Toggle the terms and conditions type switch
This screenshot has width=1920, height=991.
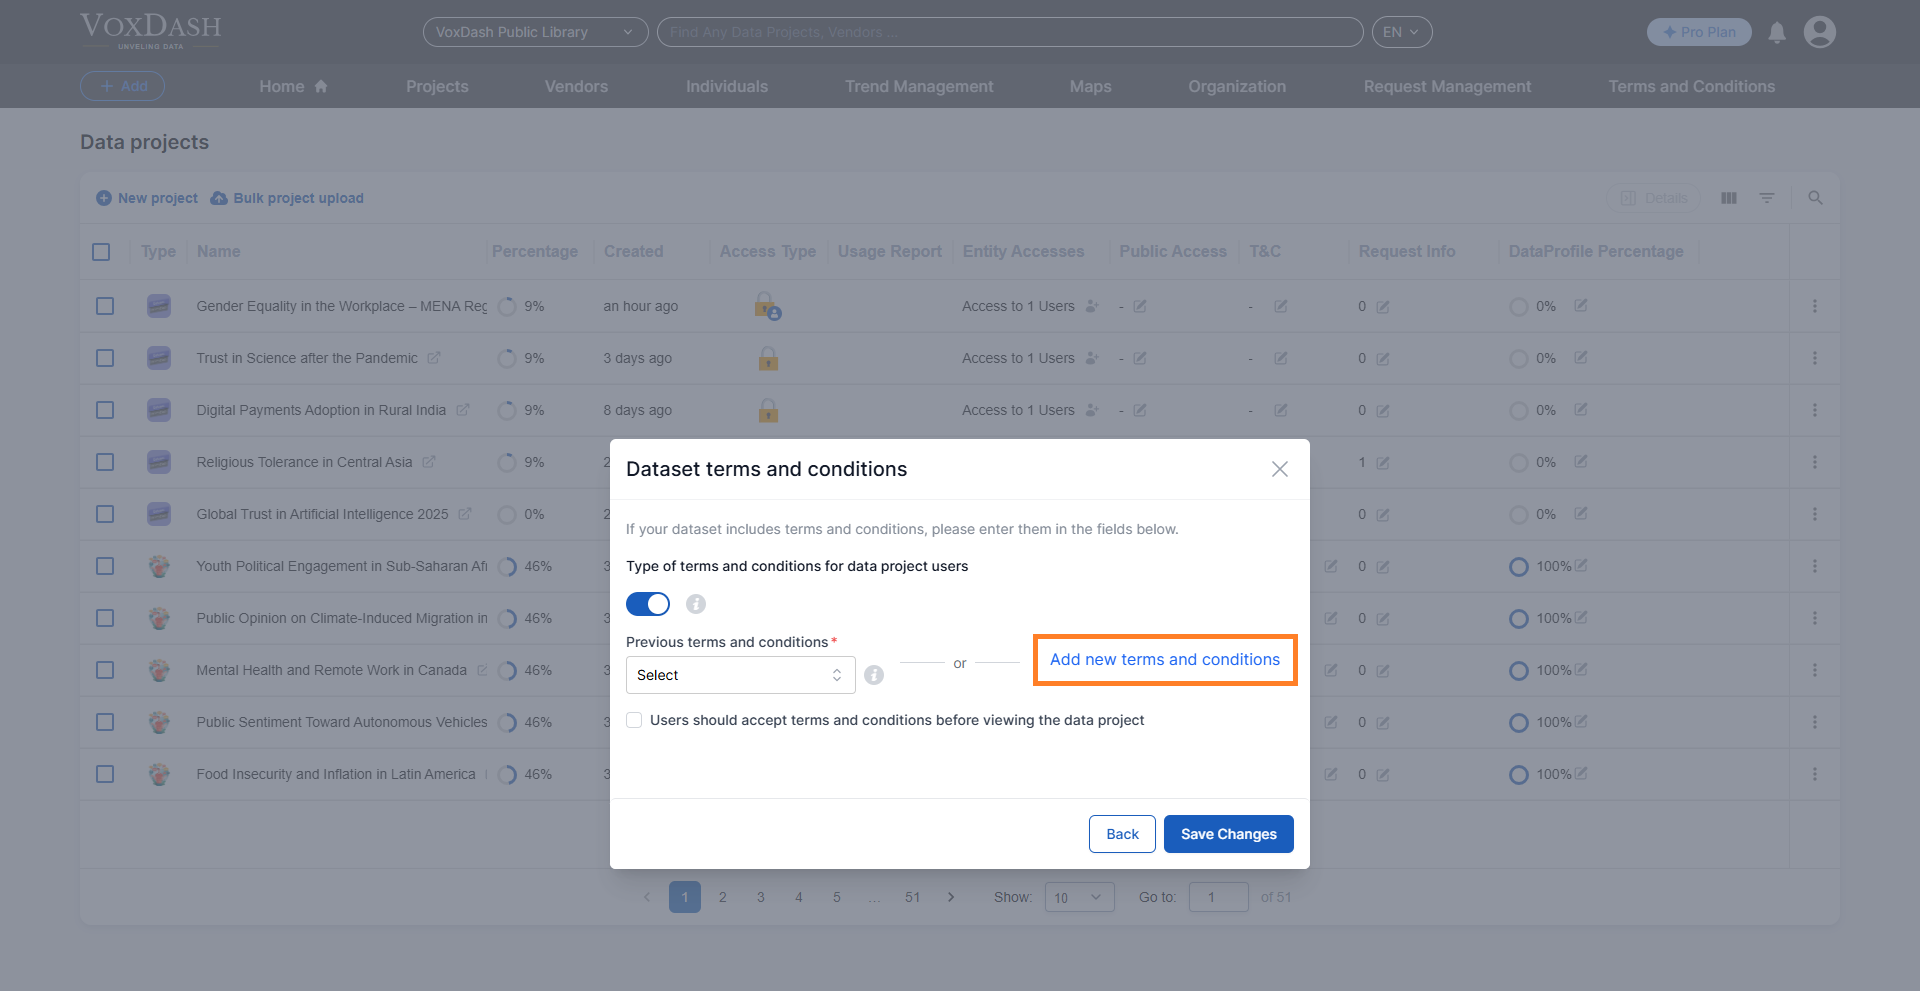(x=648, y=604)
